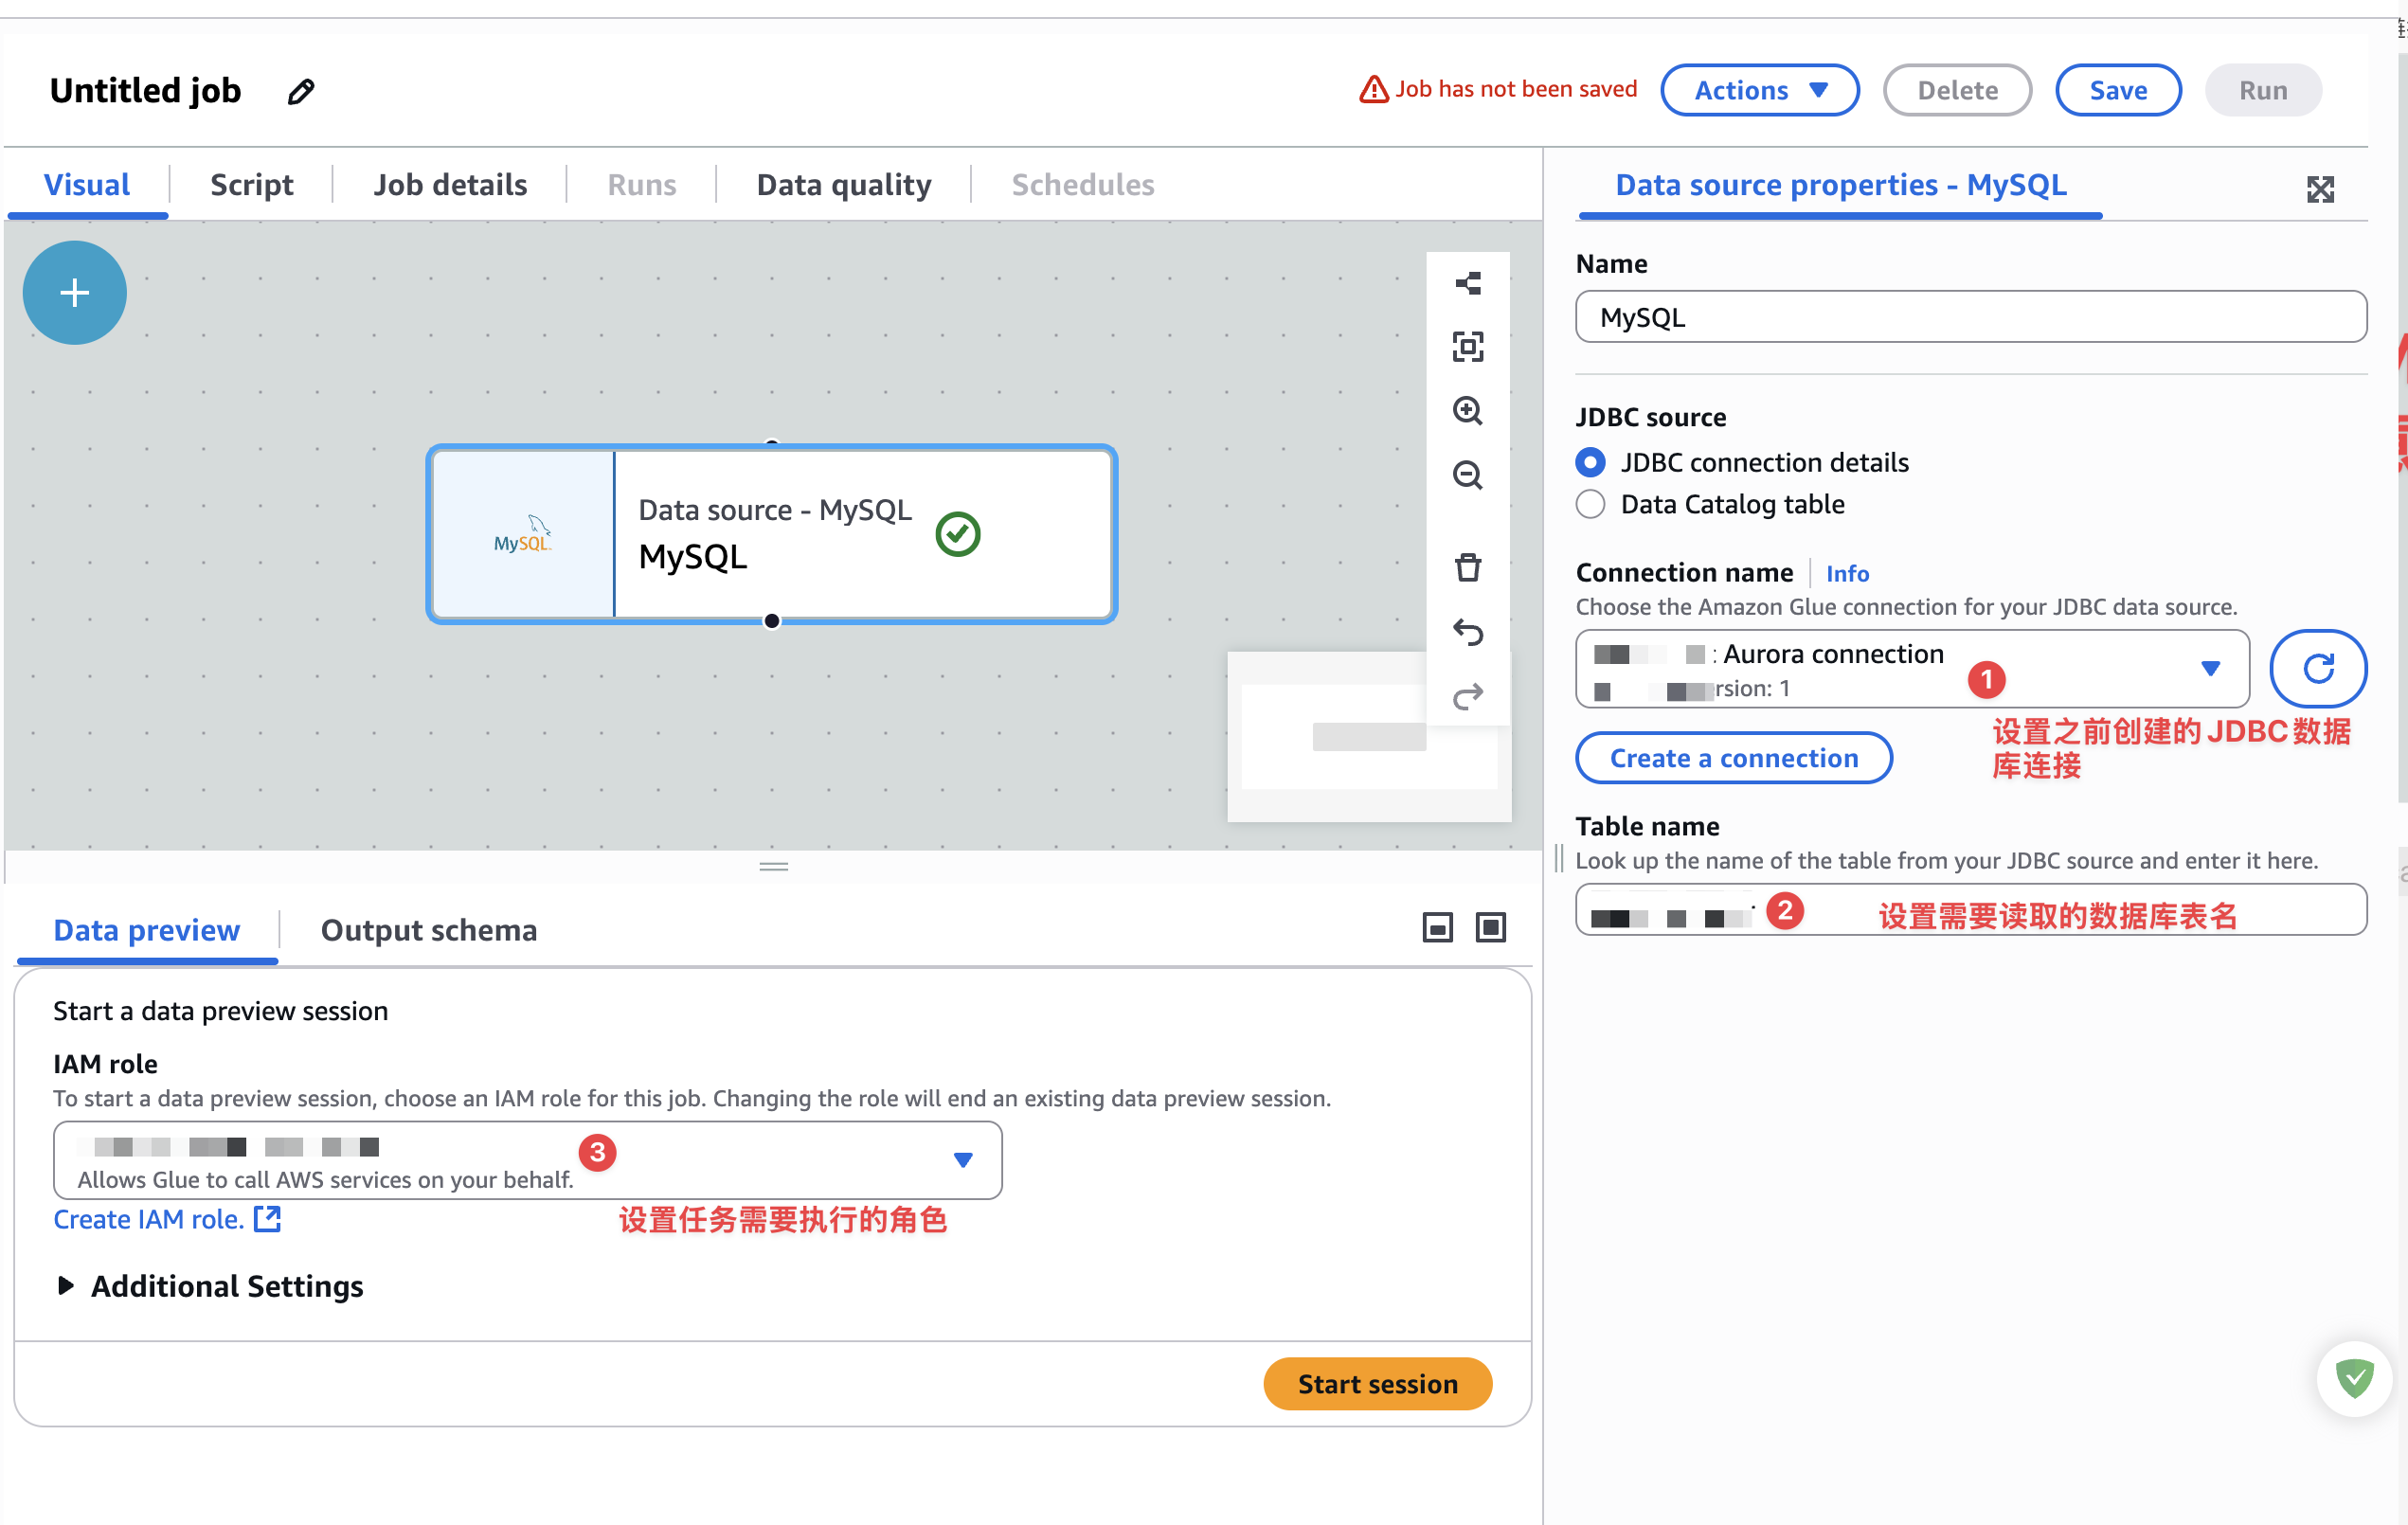Redo the canvas action
Viewport: 2408px width, 1525px height.
1467,696
